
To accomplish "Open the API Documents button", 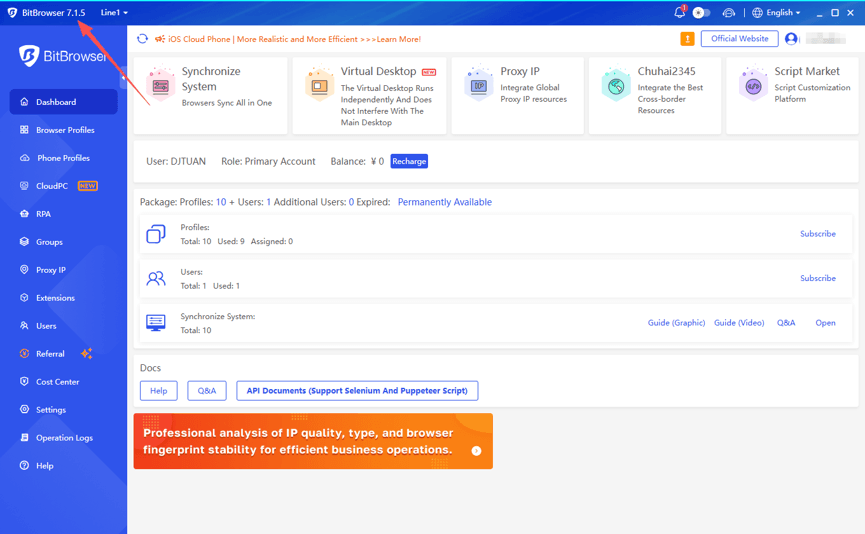I will pos(357,391).
